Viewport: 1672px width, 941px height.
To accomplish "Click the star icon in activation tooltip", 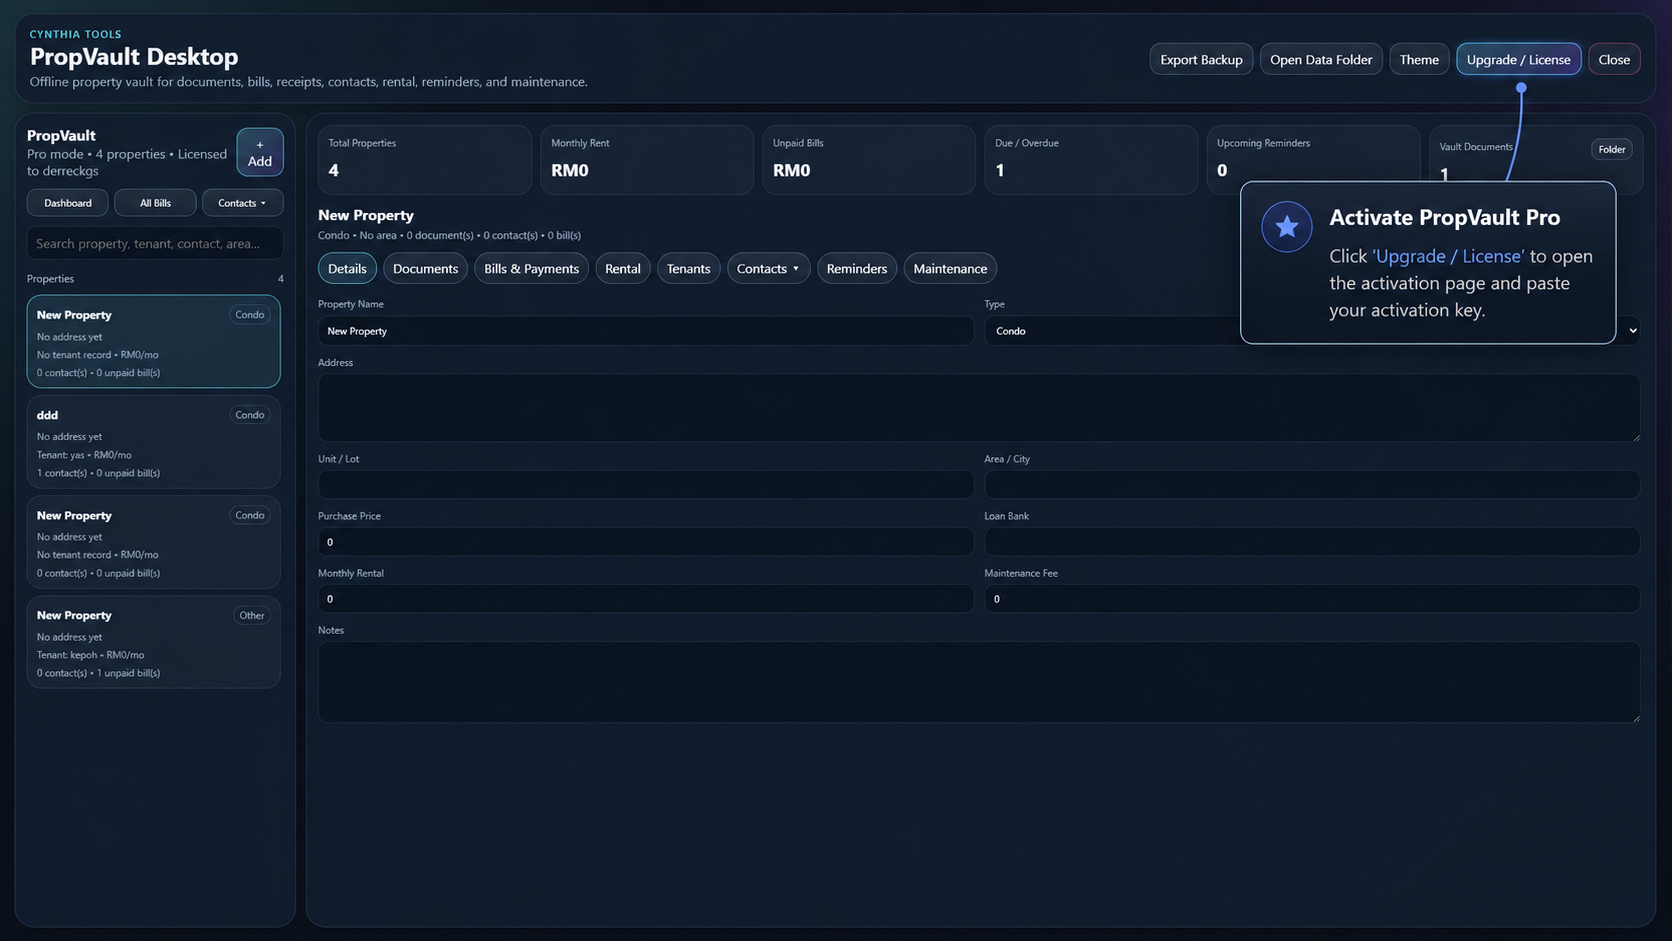I will (1286, 227).
